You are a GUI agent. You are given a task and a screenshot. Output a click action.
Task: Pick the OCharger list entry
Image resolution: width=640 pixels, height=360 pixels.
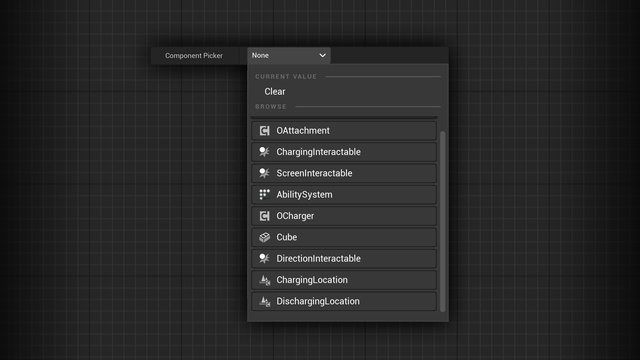[x=344, y=216]
